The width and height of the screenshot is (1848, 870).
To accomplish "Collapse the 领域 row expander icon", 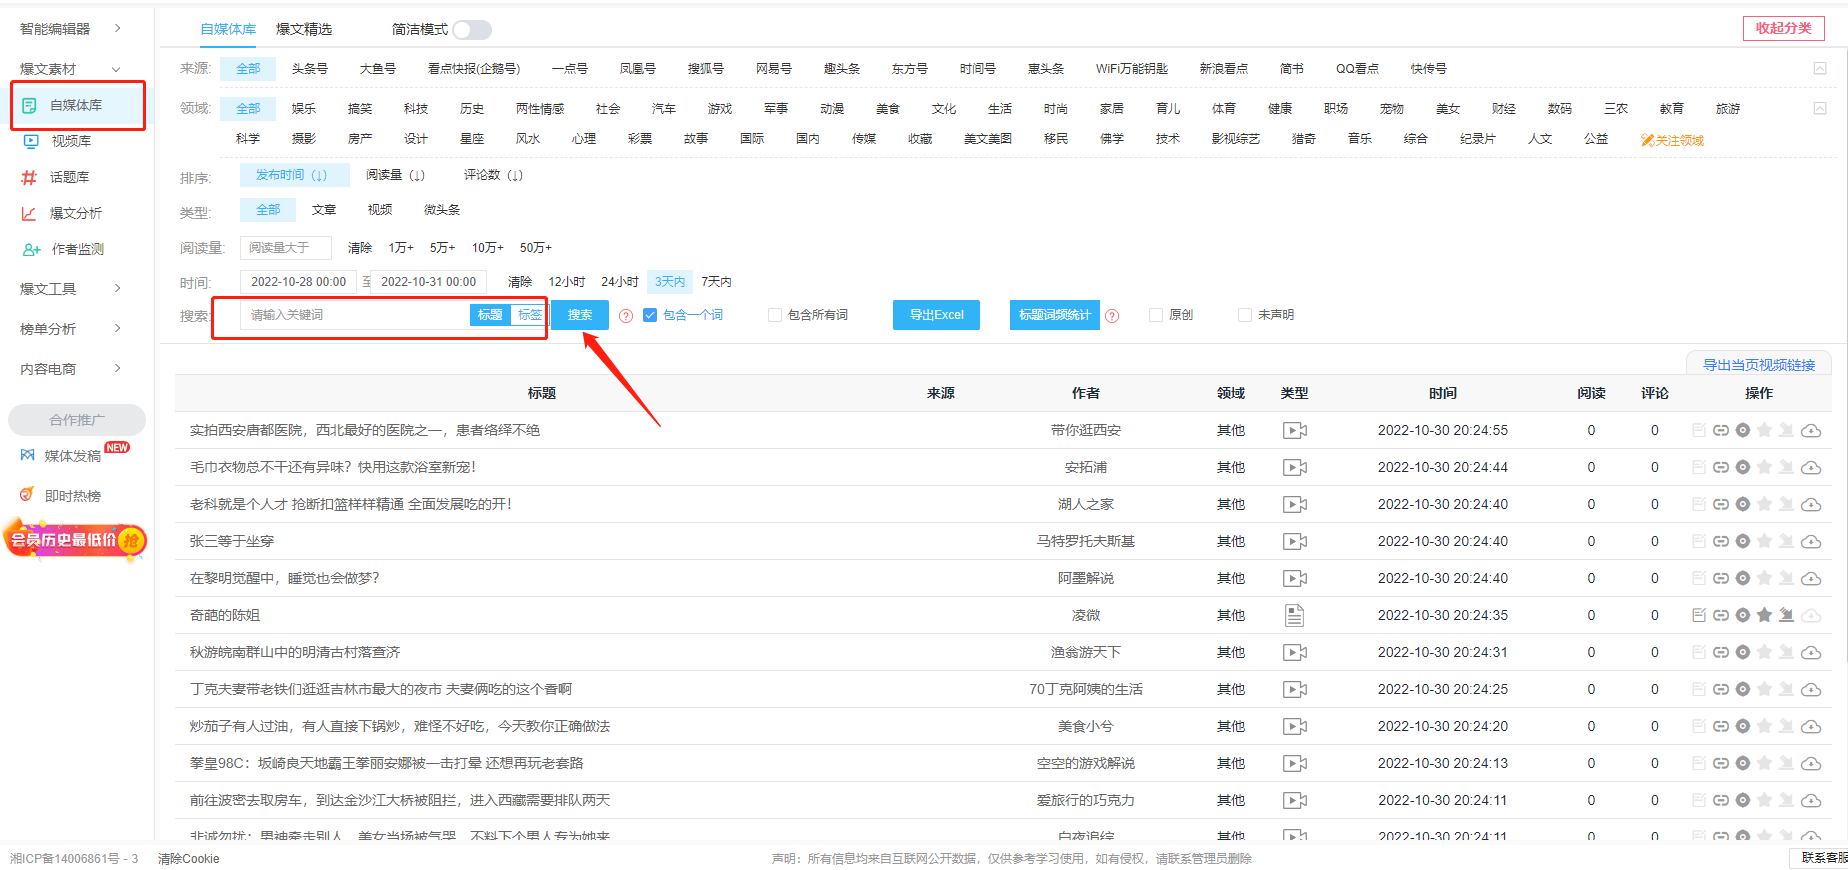I will 1820,108.
